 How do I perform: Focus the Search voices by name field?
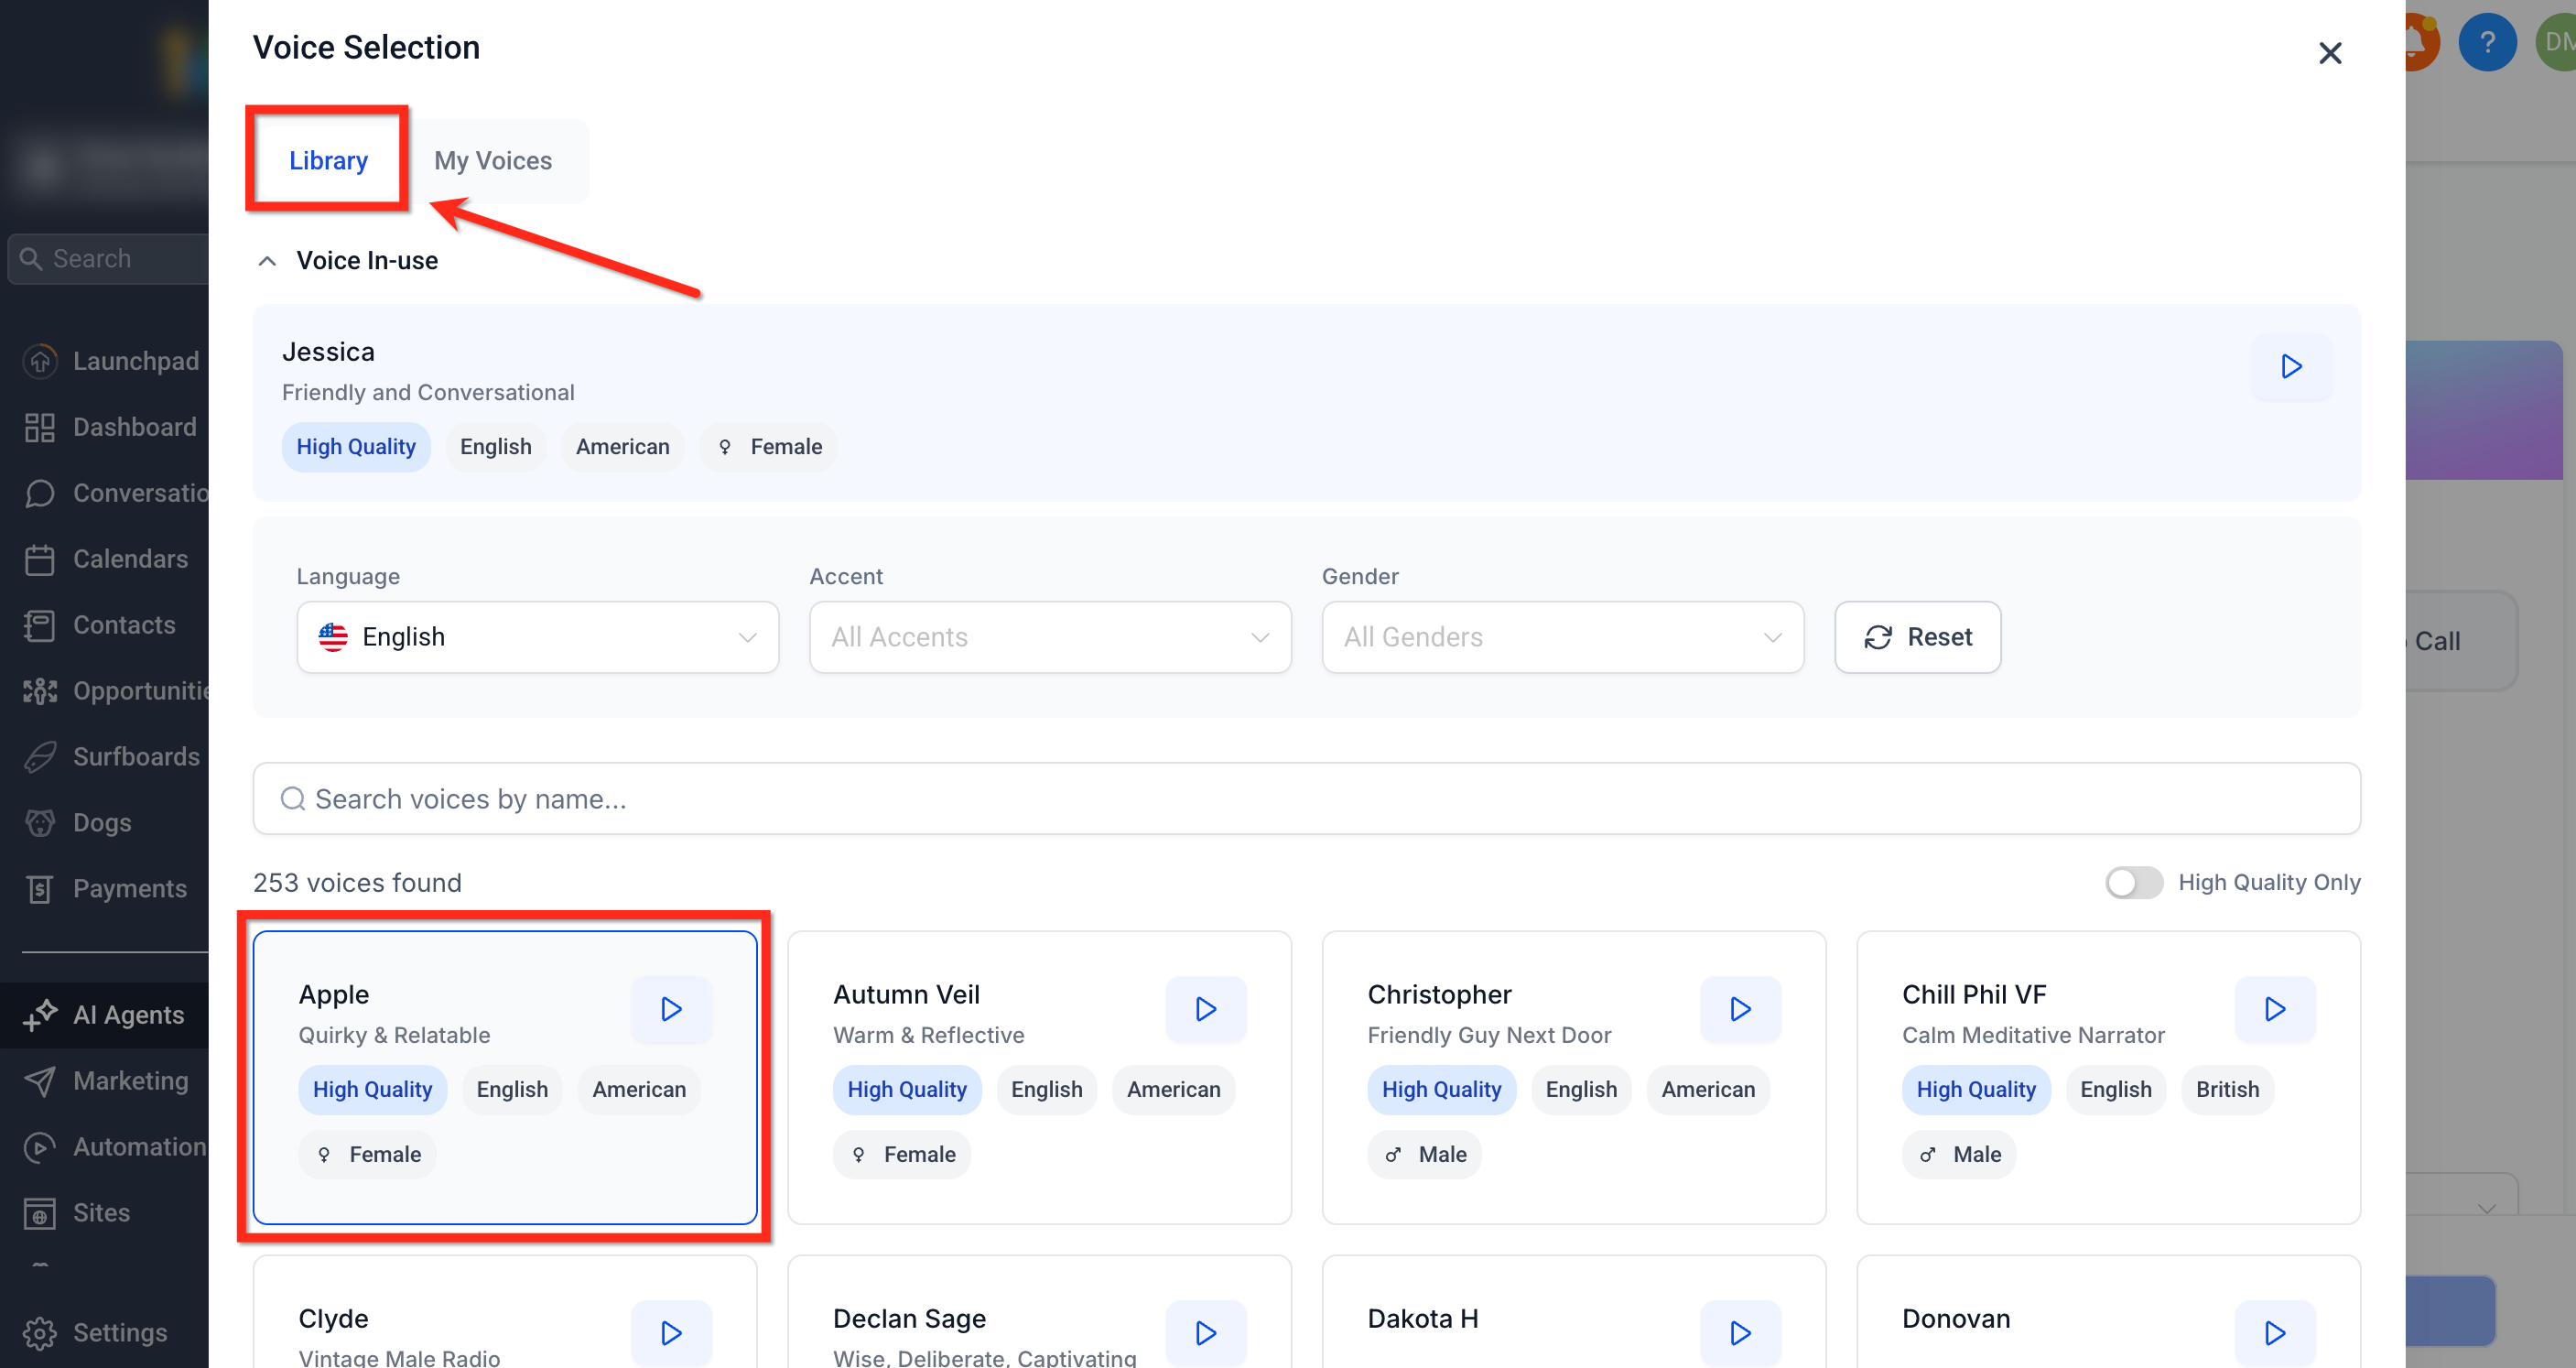click(x=1306, y=799)
